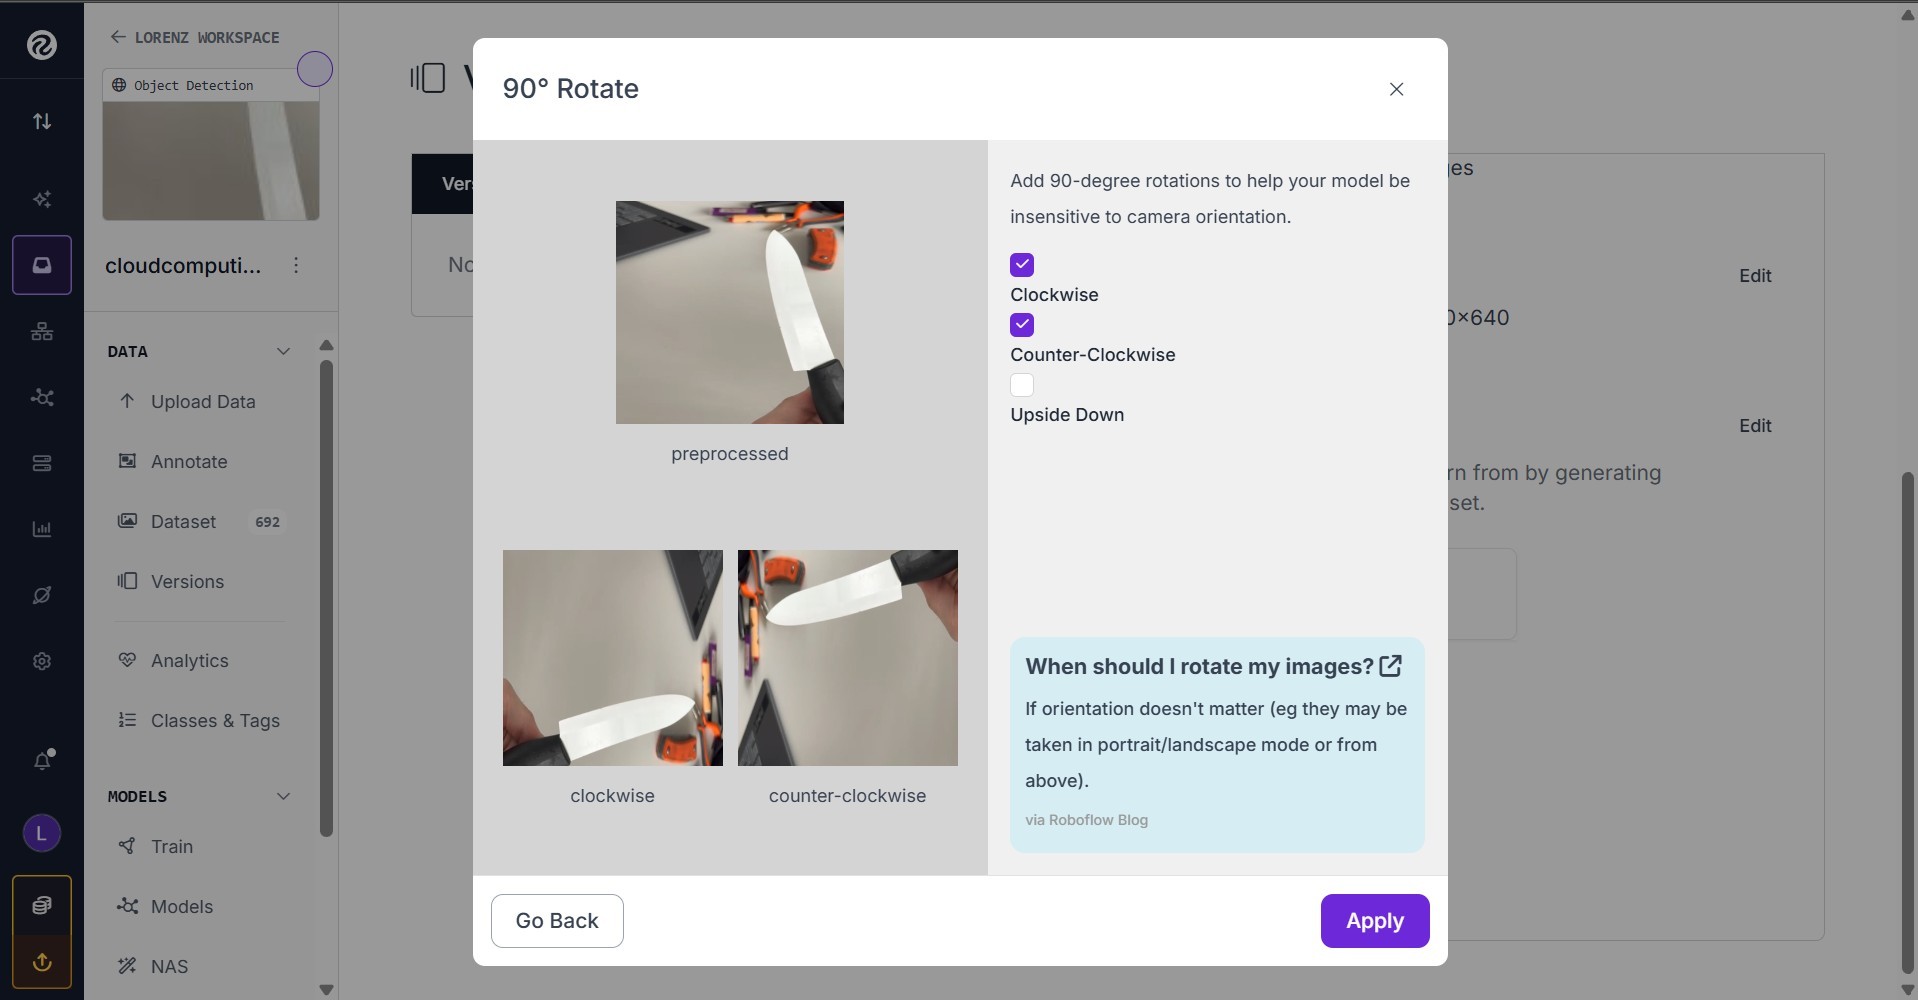The image size is (1918, 1000).
Task: Click the back arrow beside LORENZ WORKSPACE
Action: pos(118,37)
